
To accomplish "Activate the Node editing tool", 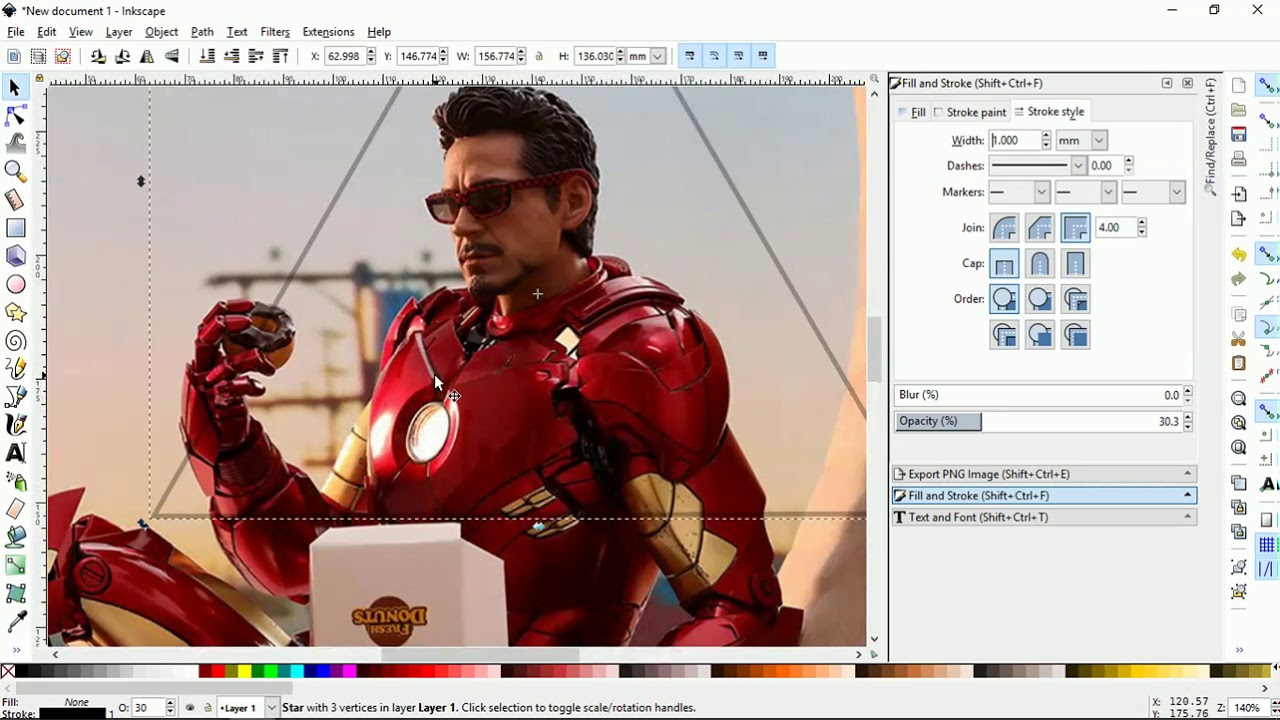I will coord(15,116).
